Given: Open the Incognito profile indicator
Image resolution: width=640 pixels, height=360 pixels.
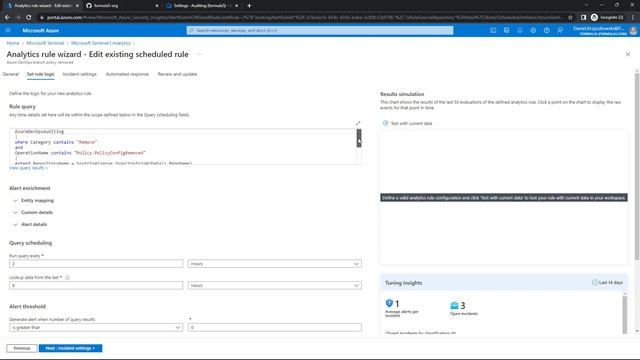Looking at the screenshot, I should tap(607, 18).
